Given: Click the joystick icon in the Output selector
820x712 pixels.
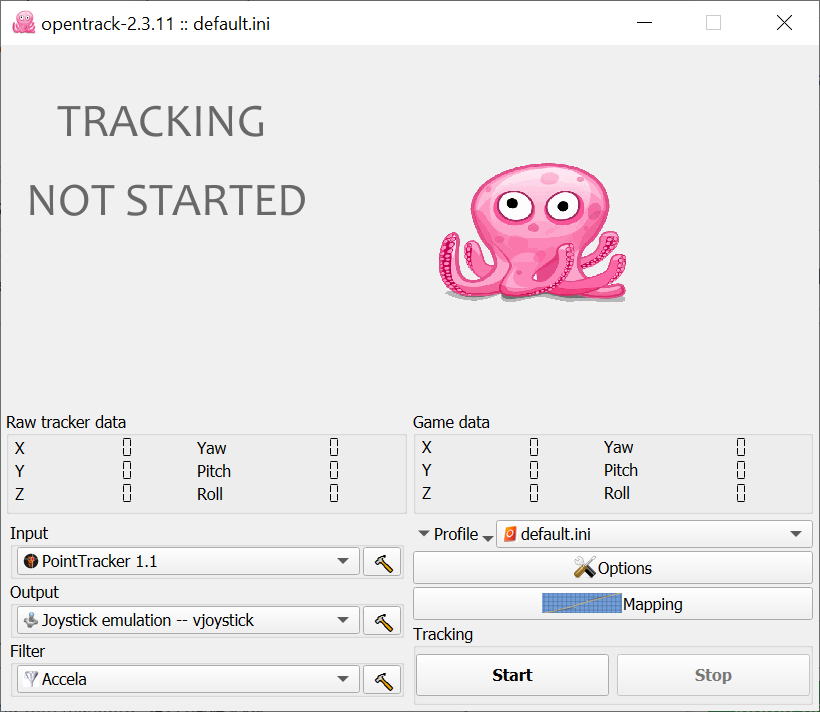Looking at the screenshot, I should click(x=29, y=620).
